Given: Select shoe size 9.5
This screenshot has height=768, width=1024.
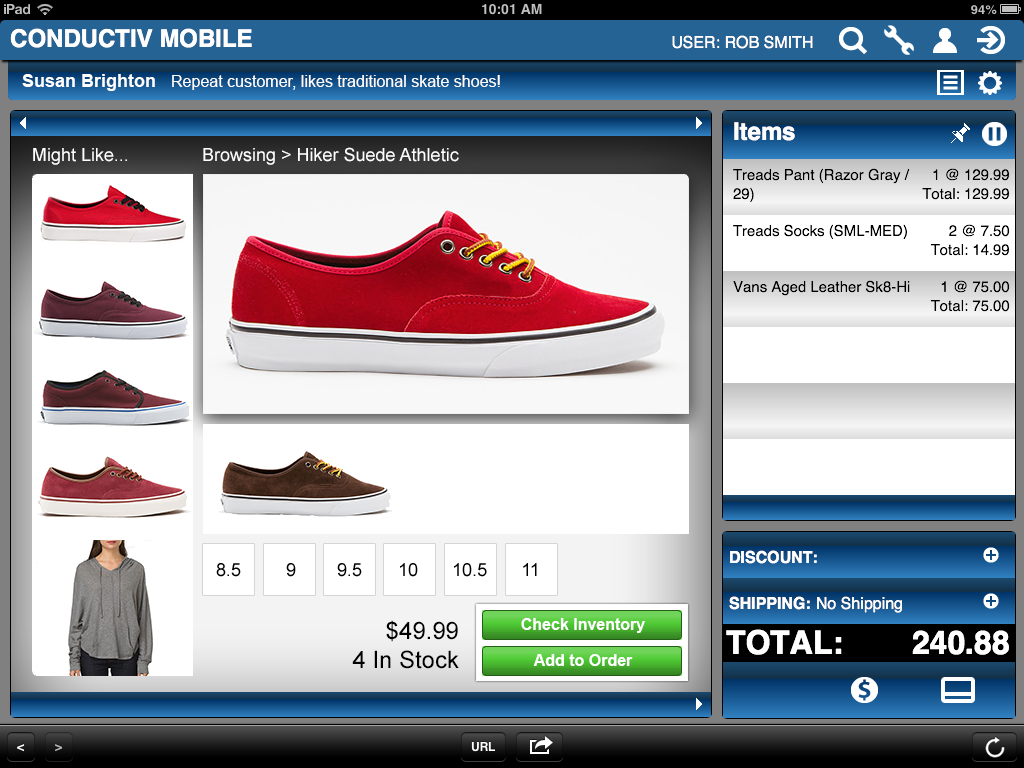Looking at the screenshot, I should [349, 570].
